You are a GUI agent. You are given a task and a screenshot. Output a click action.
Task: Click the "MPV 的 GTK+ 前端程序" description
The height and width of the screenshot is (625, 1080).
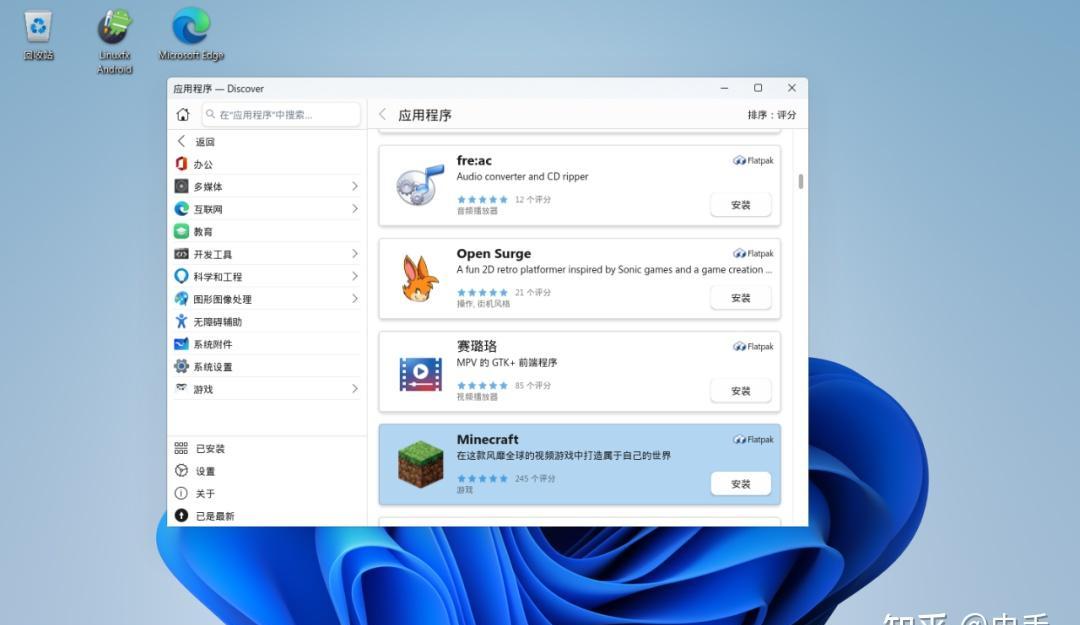coord(507,363)
